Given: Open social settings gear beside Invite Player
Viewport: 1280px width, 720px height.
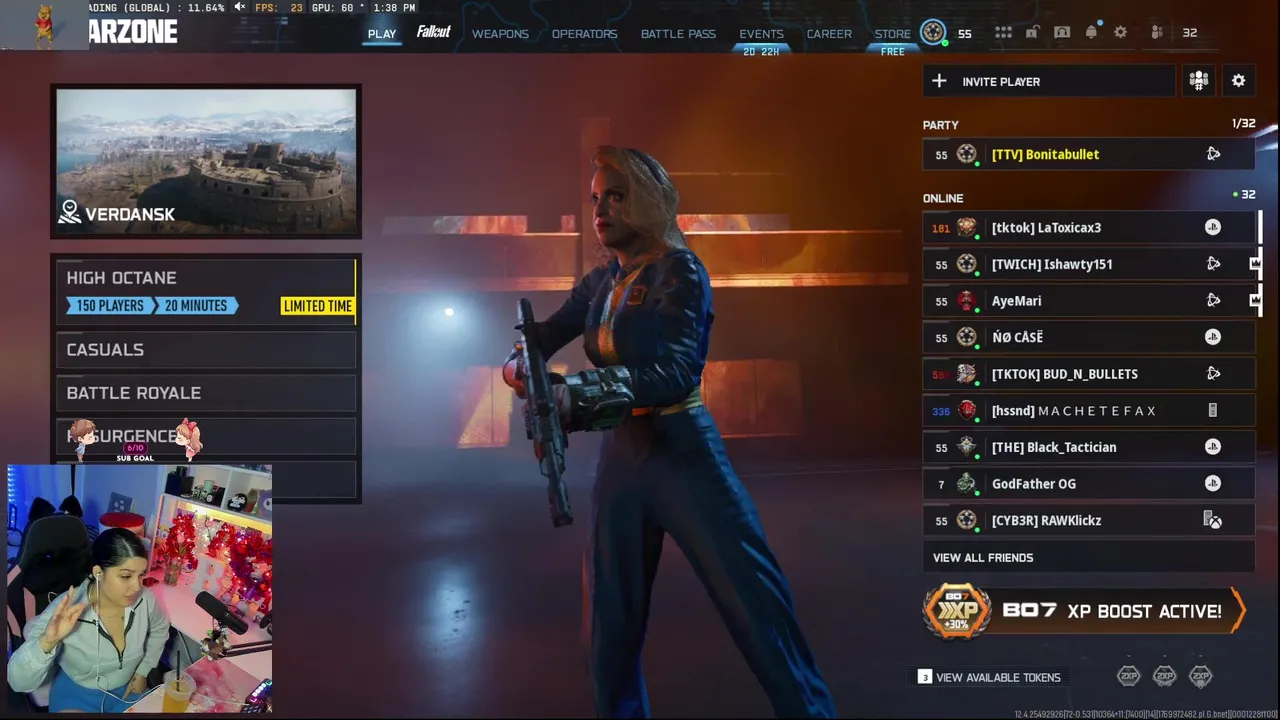Looking at the screenshot, I should point(1238,81).
